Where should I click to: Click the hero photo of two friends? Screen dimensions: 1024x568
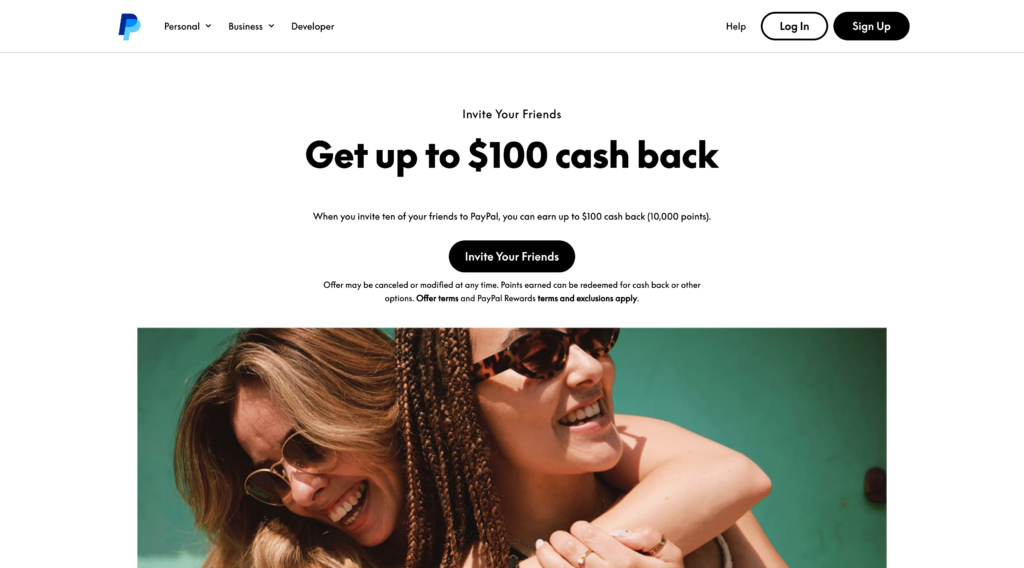point(511,448)
